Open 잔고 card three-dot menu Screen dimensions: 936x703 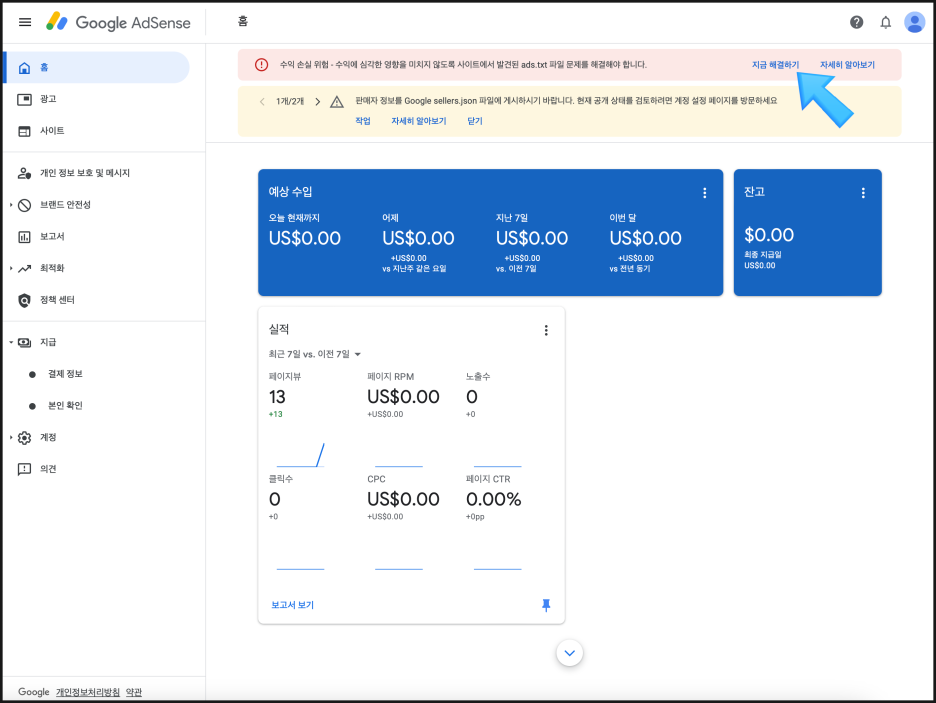863,193
